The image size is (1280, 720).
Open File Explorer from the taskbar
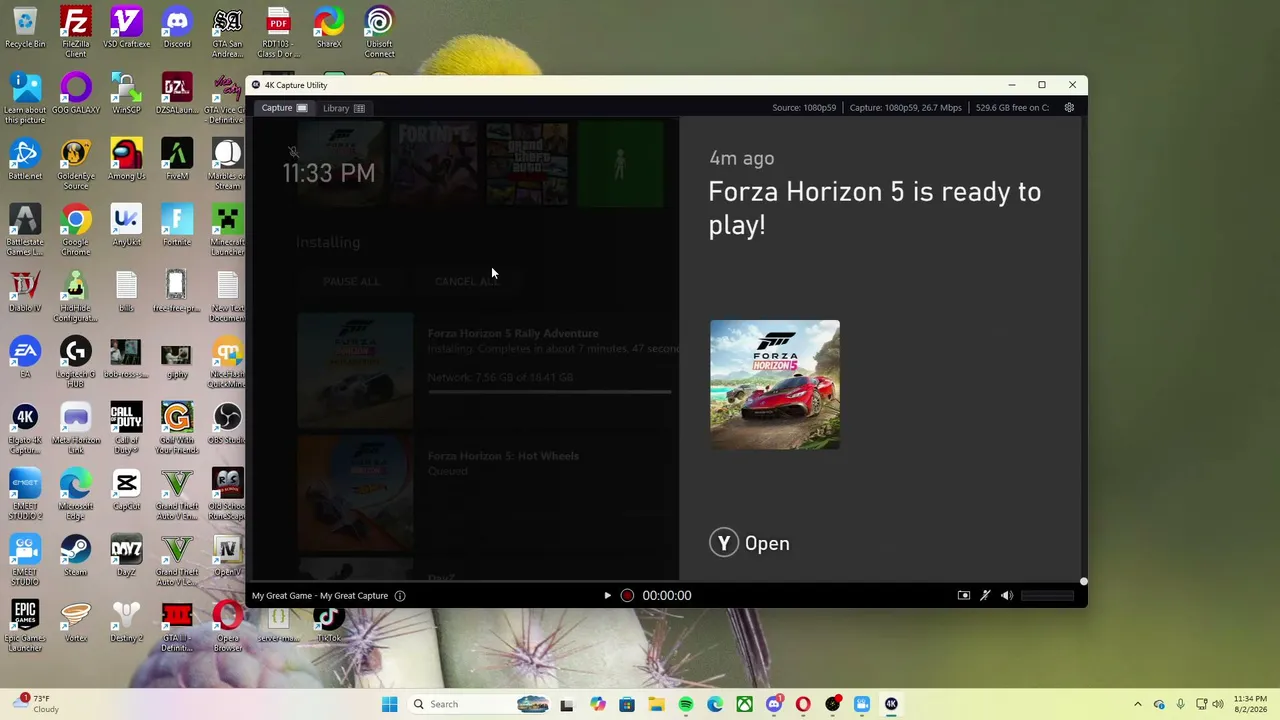656,704
